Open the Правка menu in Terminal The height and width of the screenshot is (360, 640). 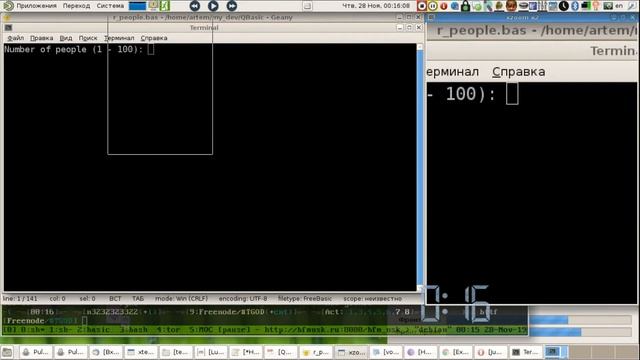(x=41, y=38)
